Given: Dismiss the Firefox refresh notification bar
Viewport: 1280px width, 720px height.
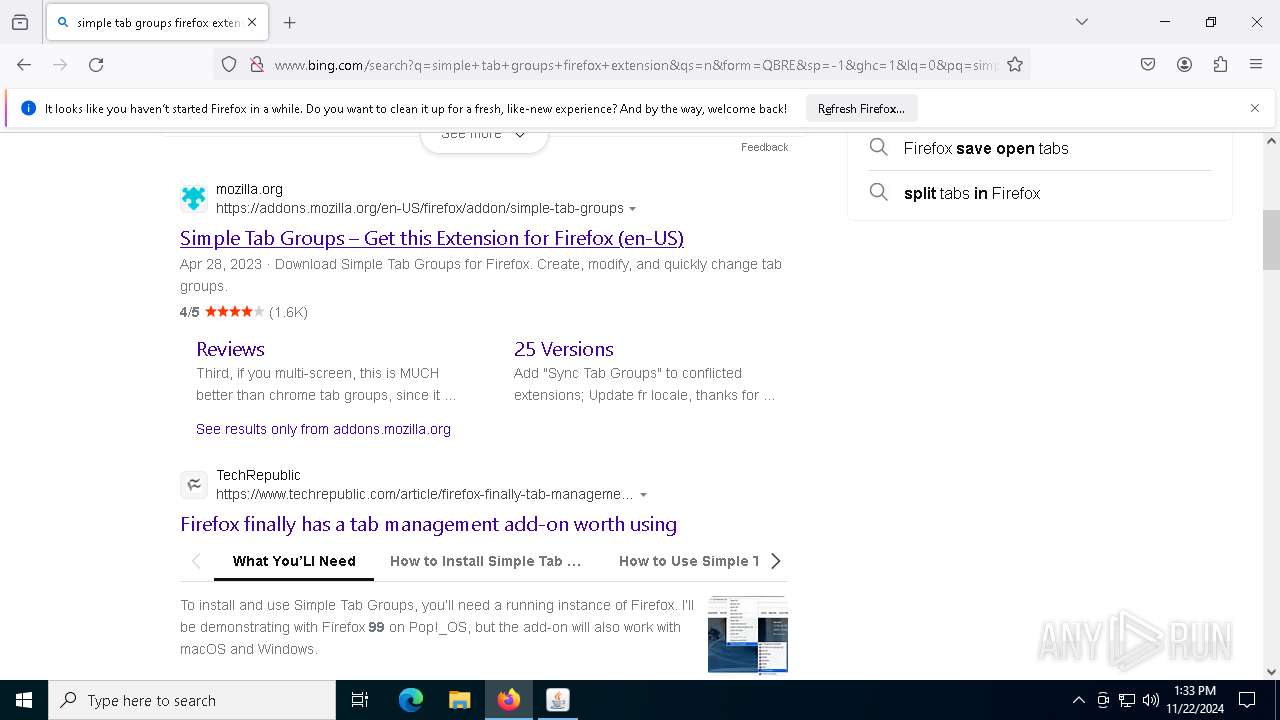Looking at the screenshot, I should point(1255,108).
